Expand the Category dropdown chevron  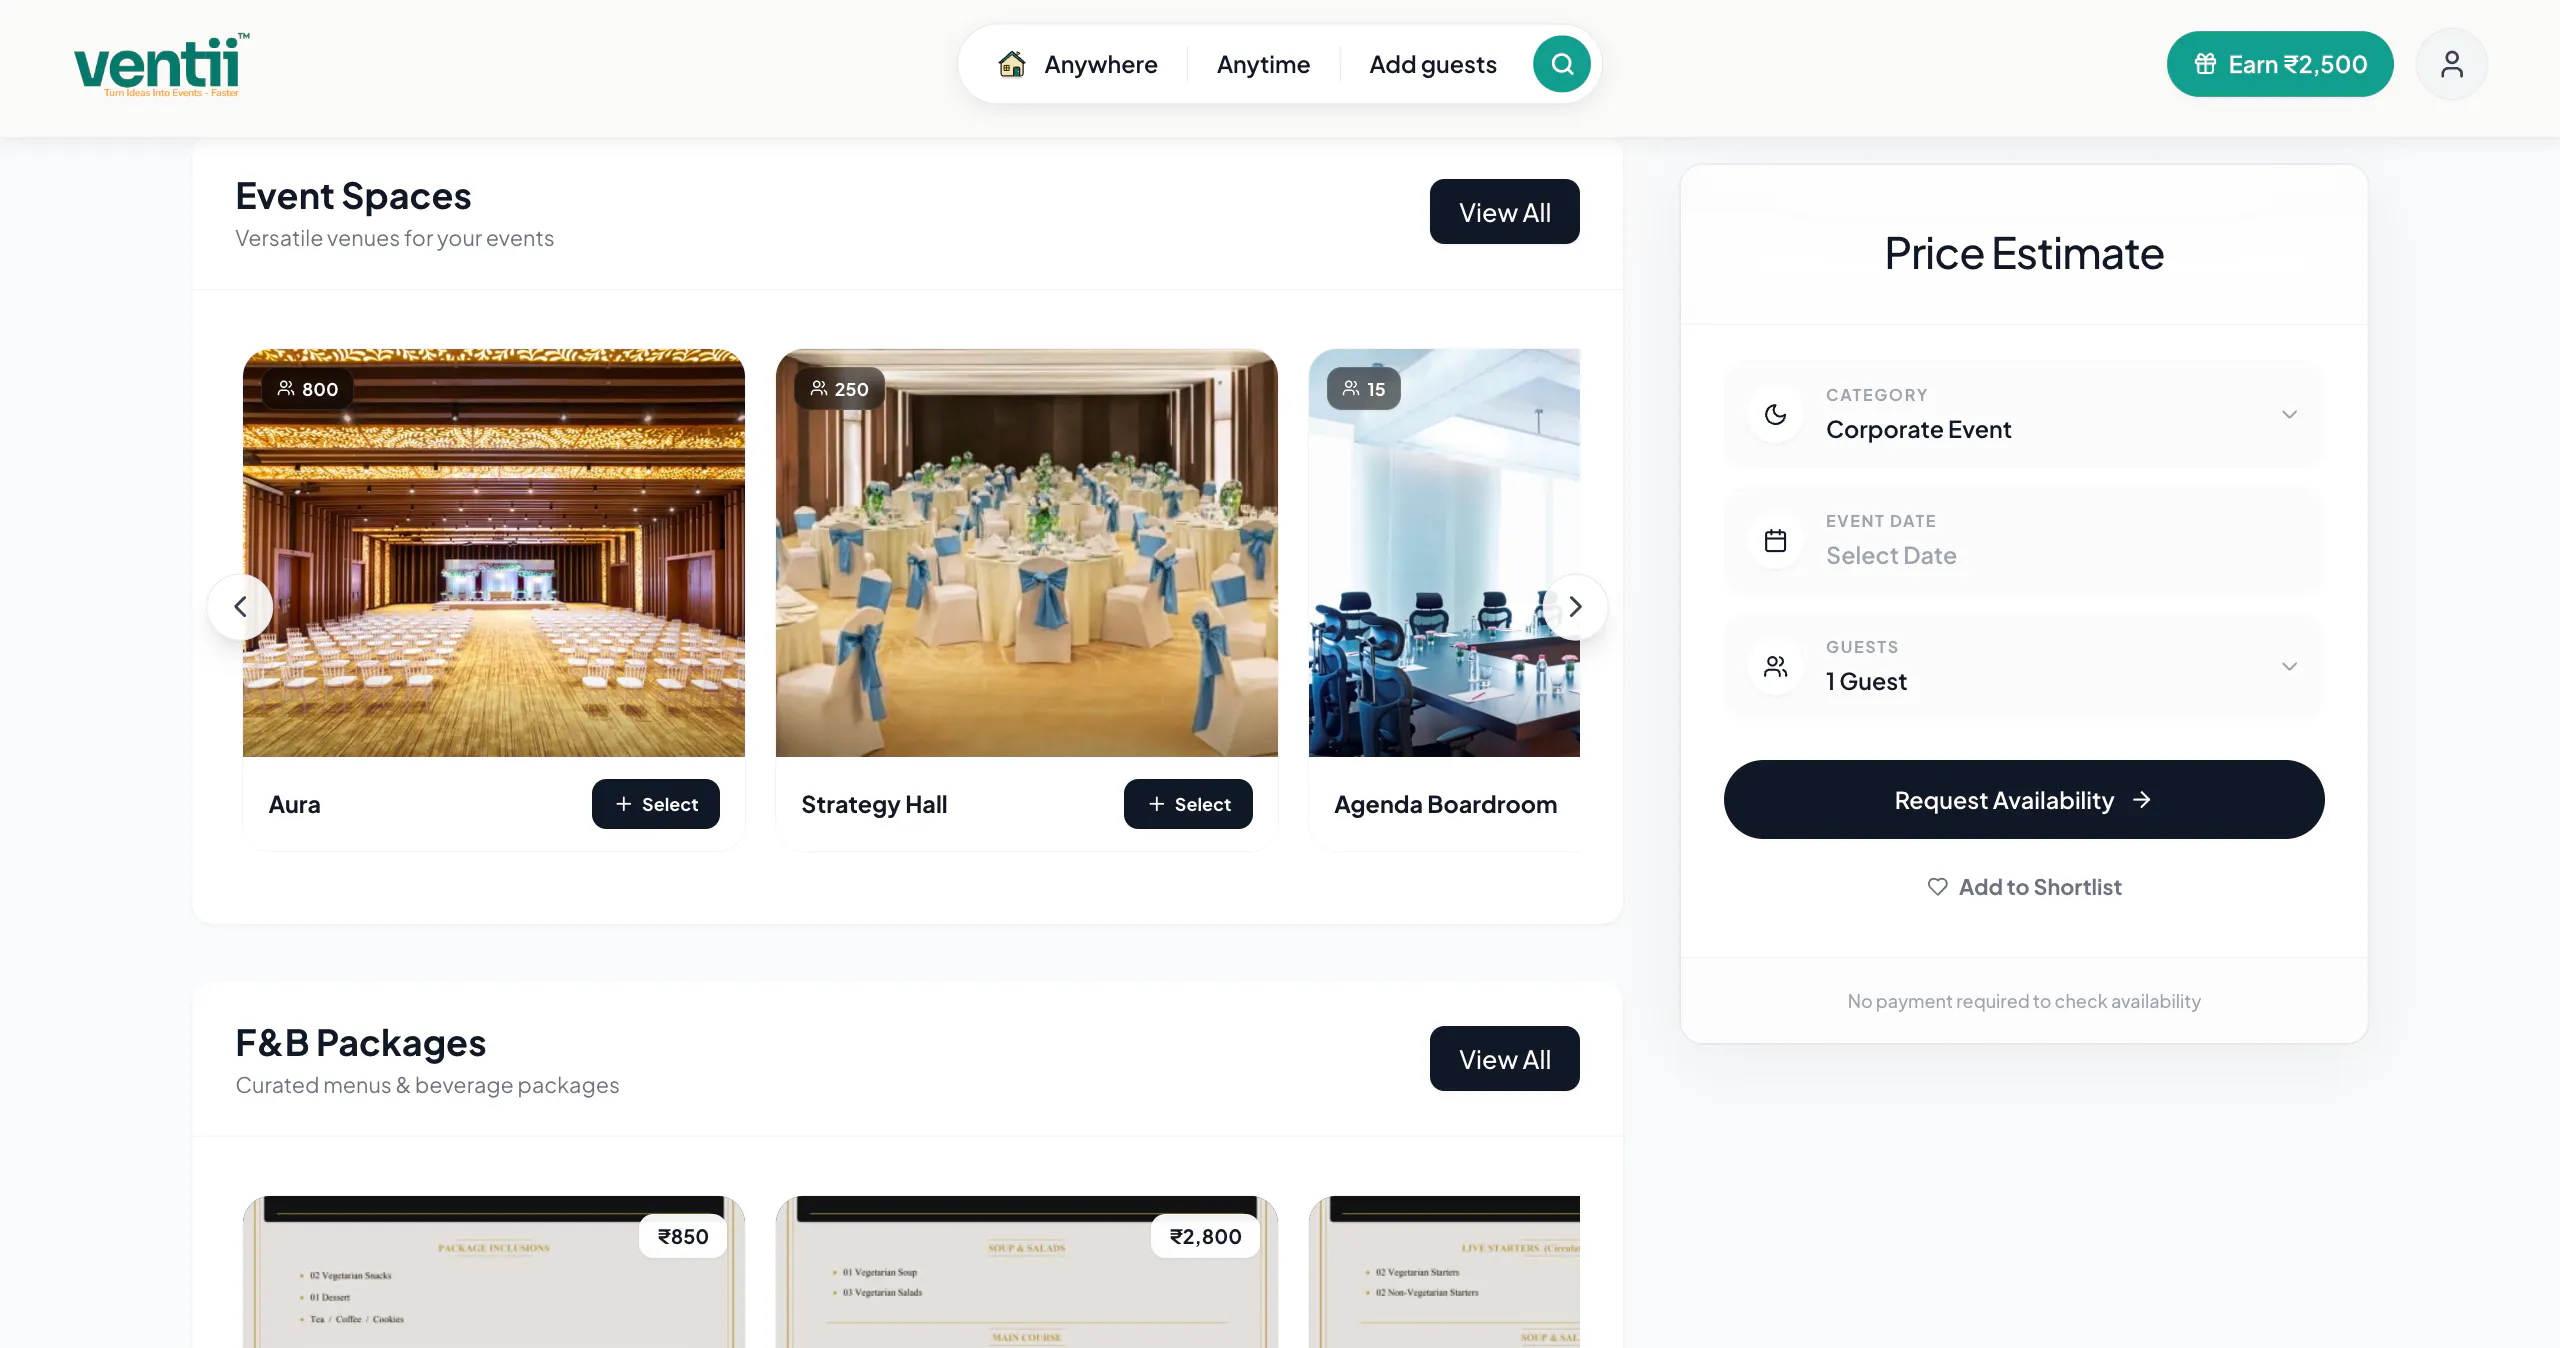[2289, 414]
